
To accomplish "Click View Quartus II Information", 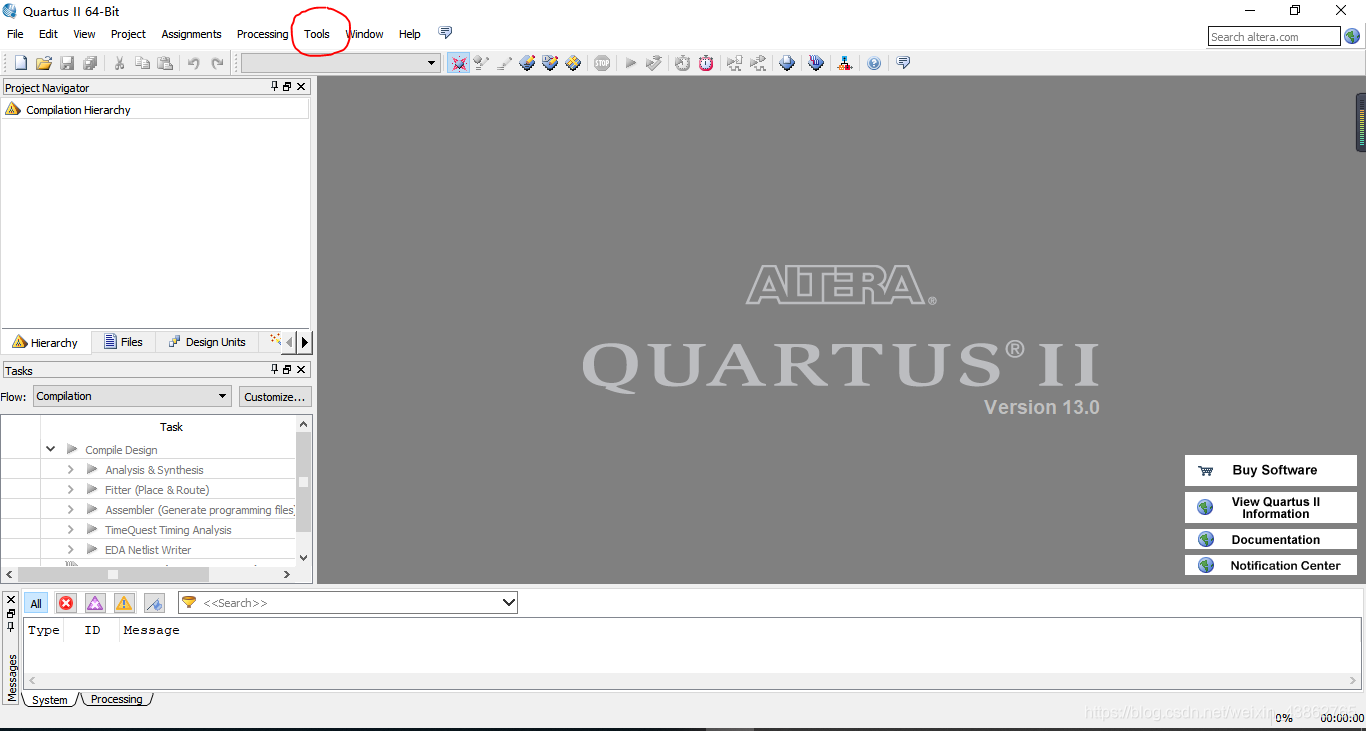I will (1270, 508).
